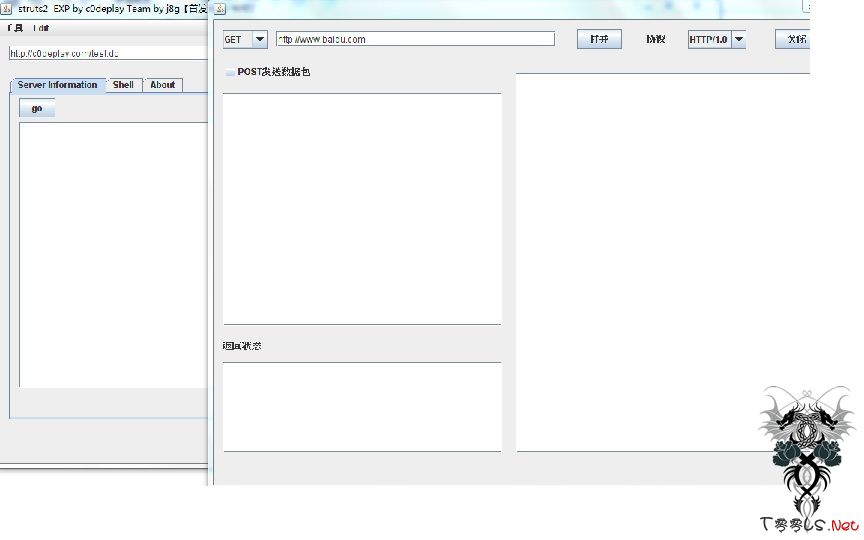Click the 打开 button in the front window
The width and height of the screenshot is (864, 540).
(599, 39)
